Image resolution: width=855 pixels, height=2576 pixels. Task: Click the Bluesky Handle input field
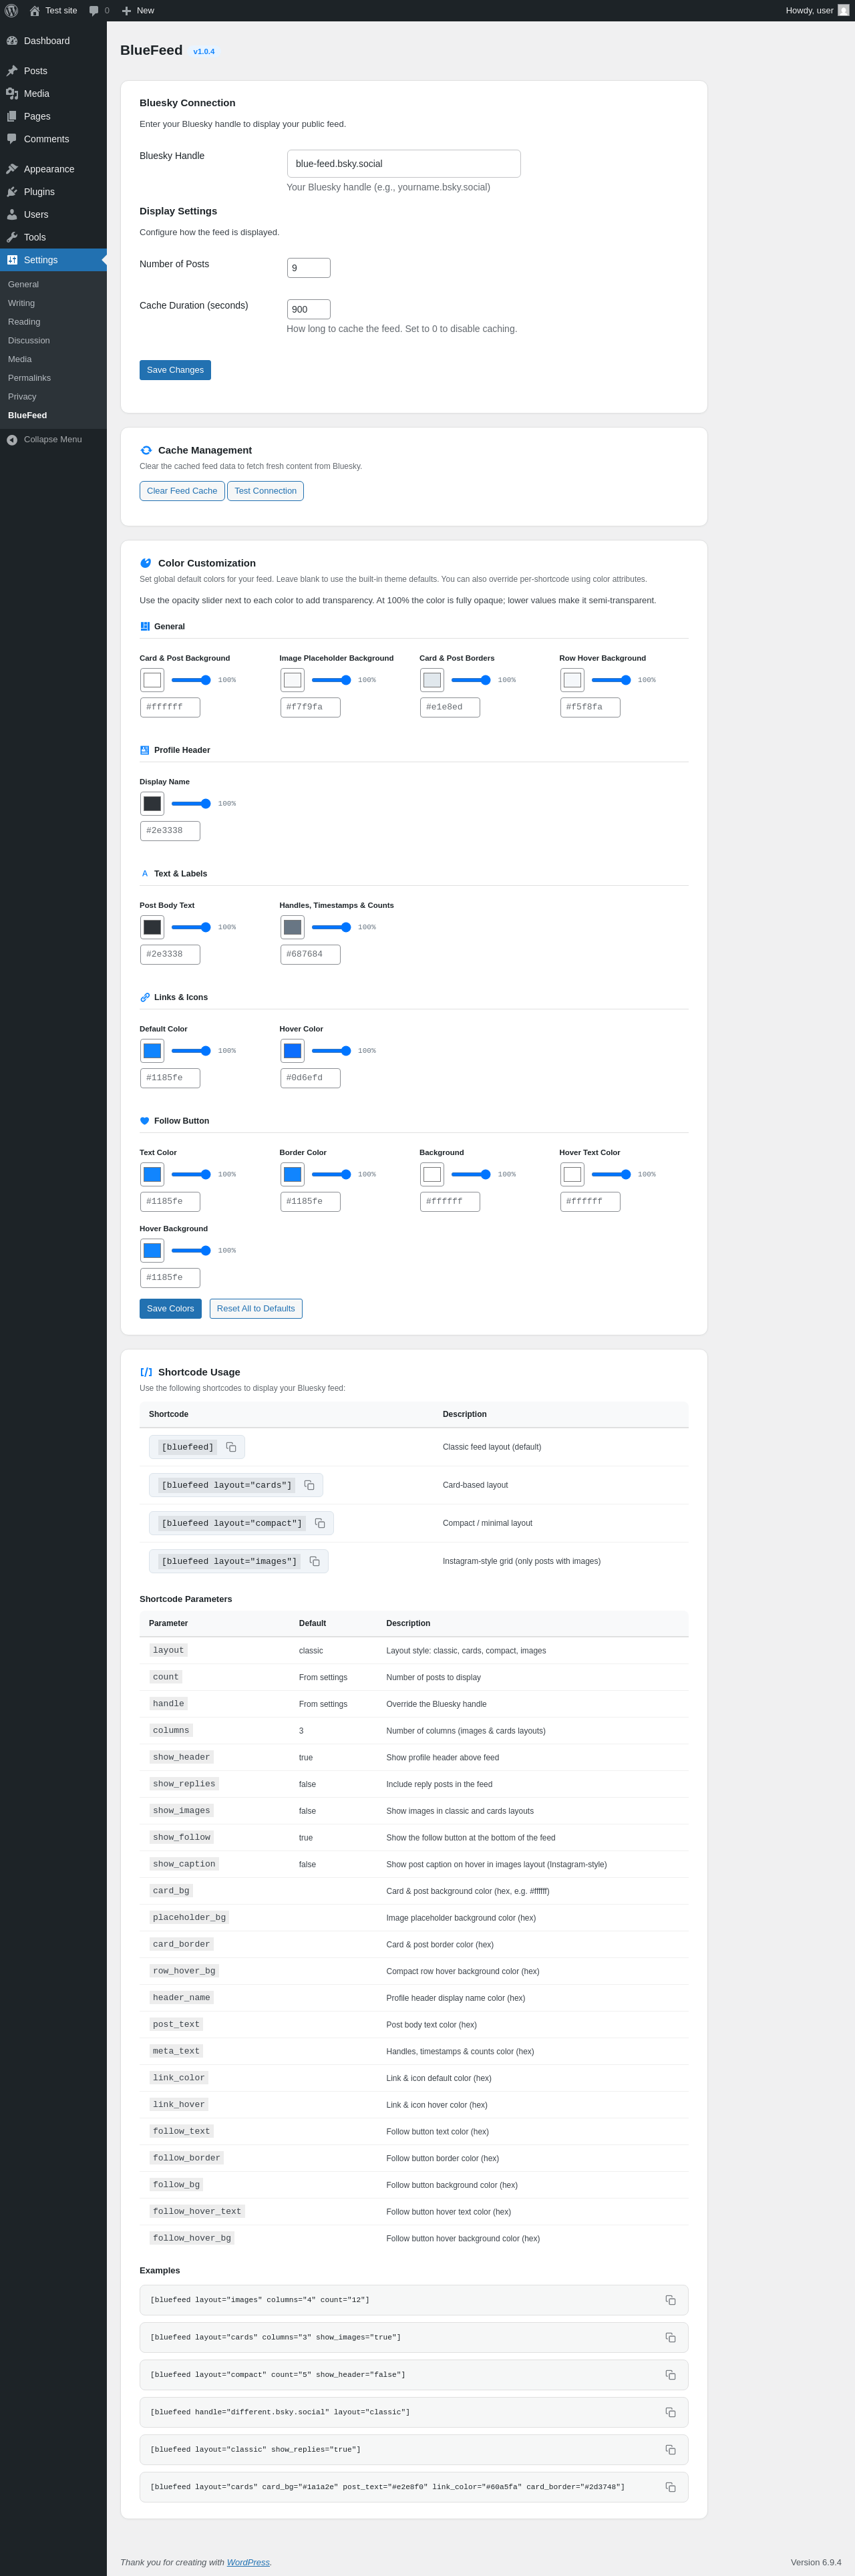point(404,164)
